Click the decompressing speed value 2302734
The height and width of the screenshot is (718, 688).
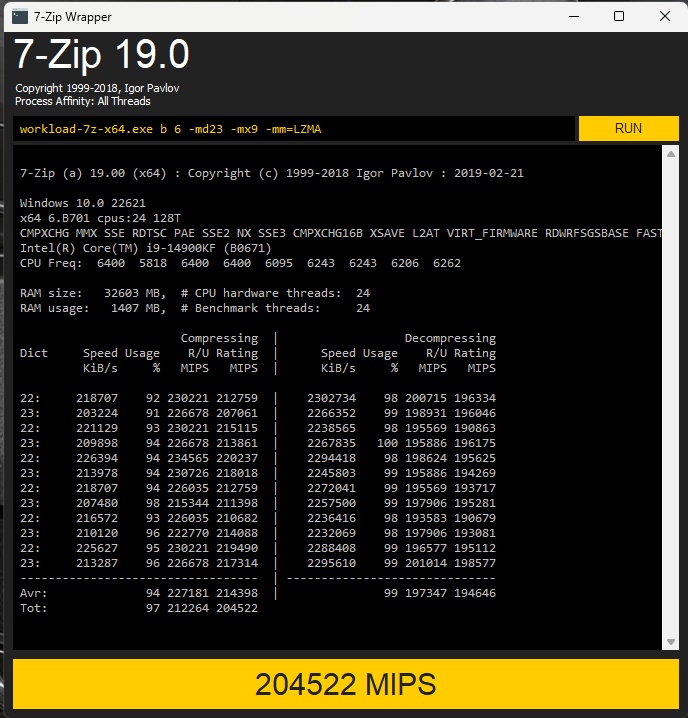click(x=332, y=398)
